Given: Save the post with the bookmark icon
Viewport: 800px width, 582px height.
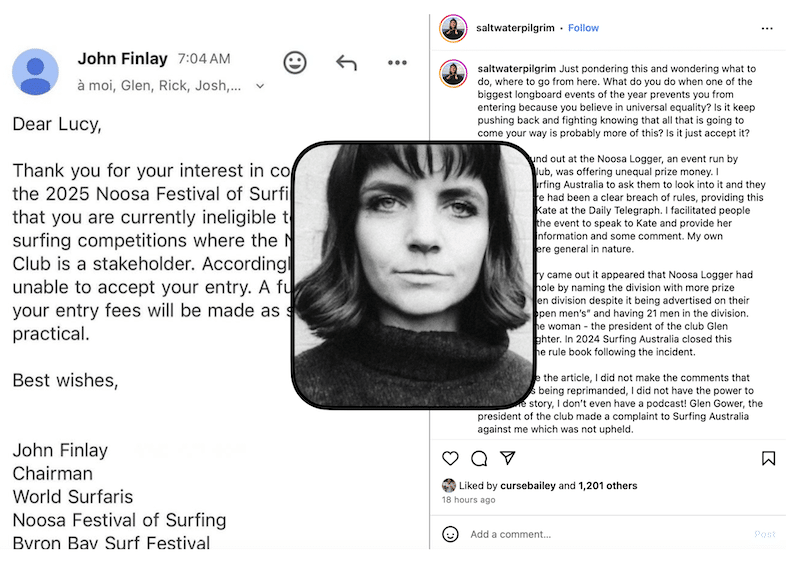Looking at the screenshot, I should click(x=768, y=458).
